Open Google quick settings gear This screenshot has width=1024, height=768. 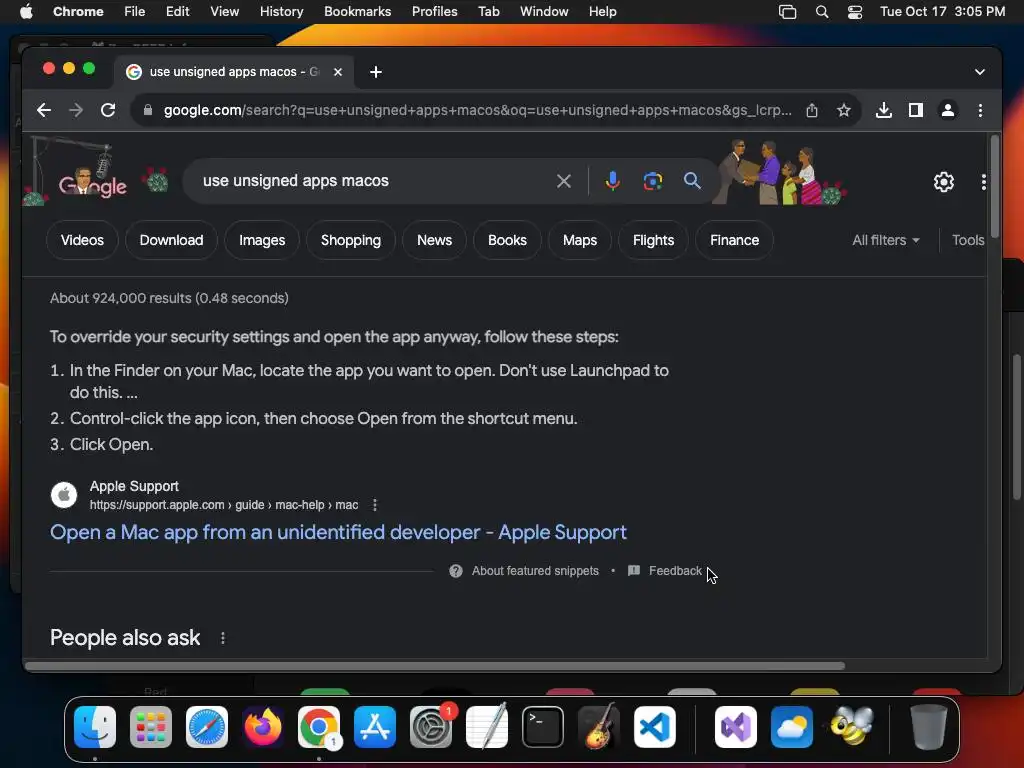(x=944, y=182)
